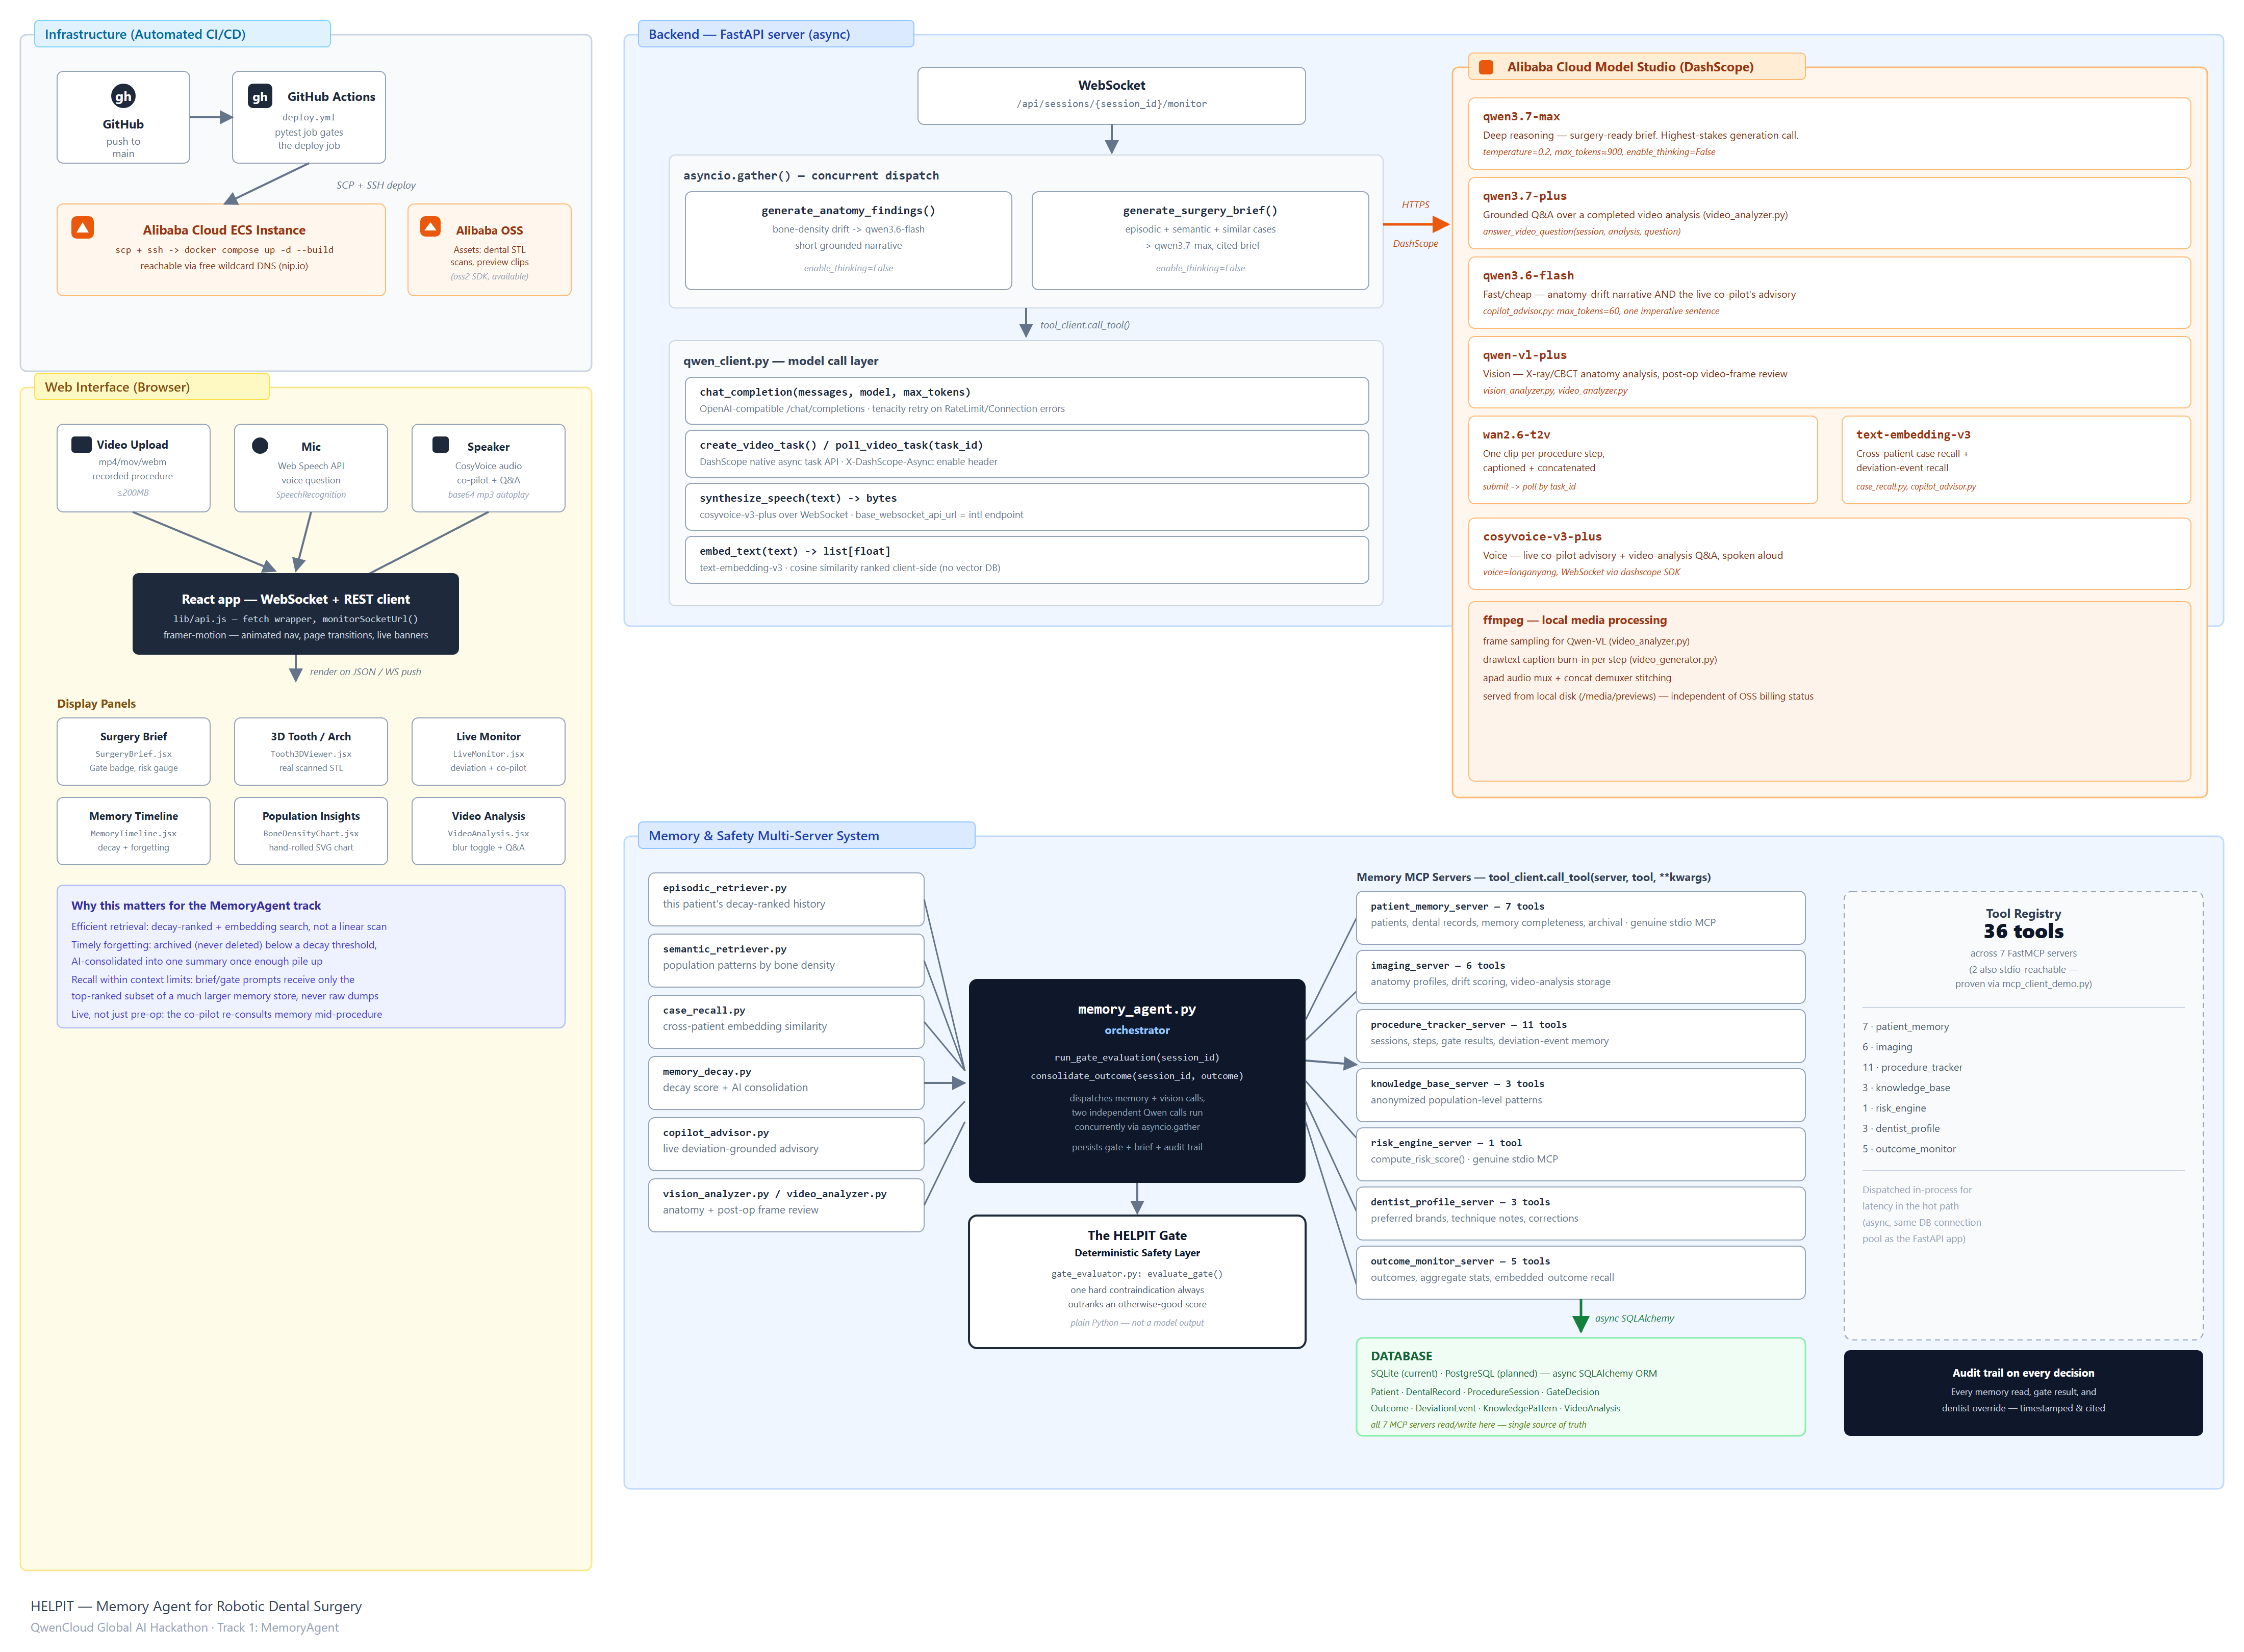Click the 'Audit trail on every decision' box
Screen dimensions: 2244x1652
click(x=2023, y=1393)
